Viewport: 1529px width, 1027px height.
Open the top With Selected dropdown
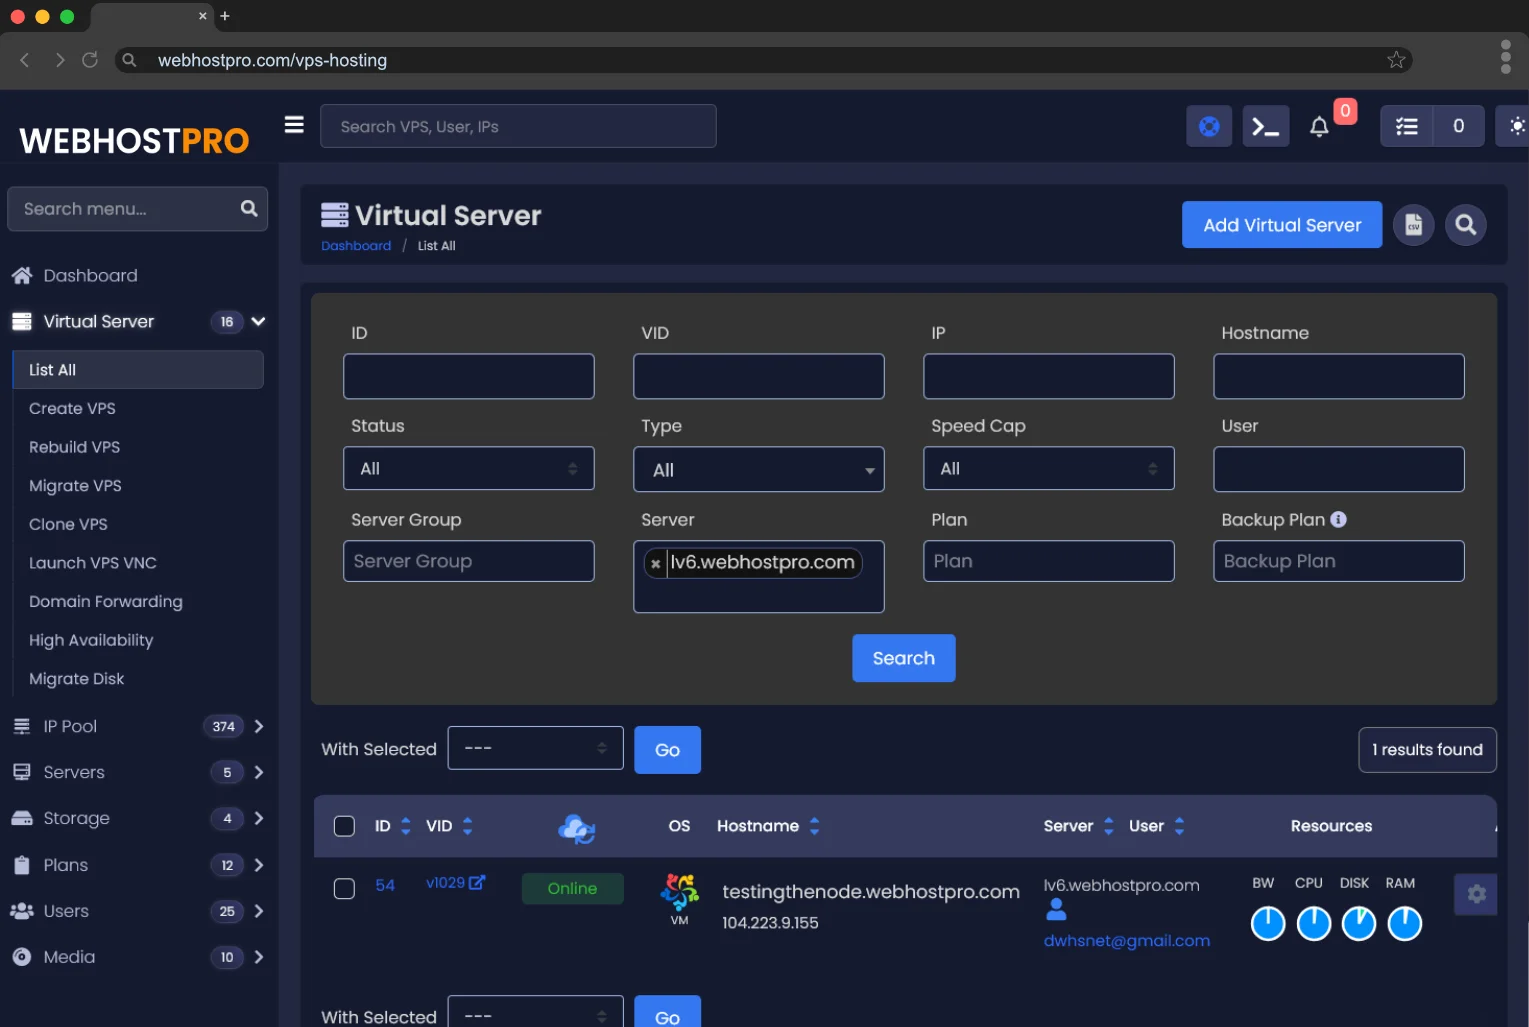point(536,748)
